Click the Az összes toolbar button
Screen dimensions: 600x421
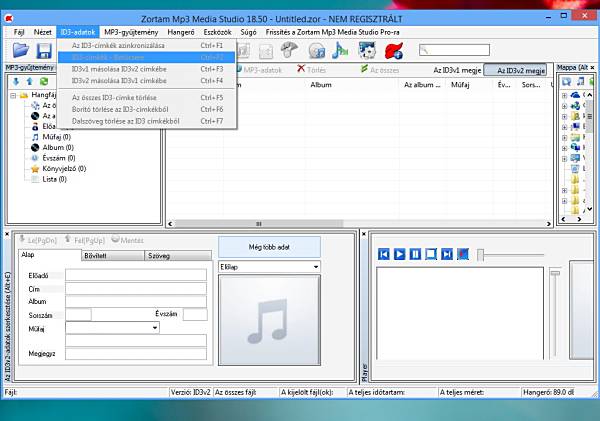coord(380,70)
